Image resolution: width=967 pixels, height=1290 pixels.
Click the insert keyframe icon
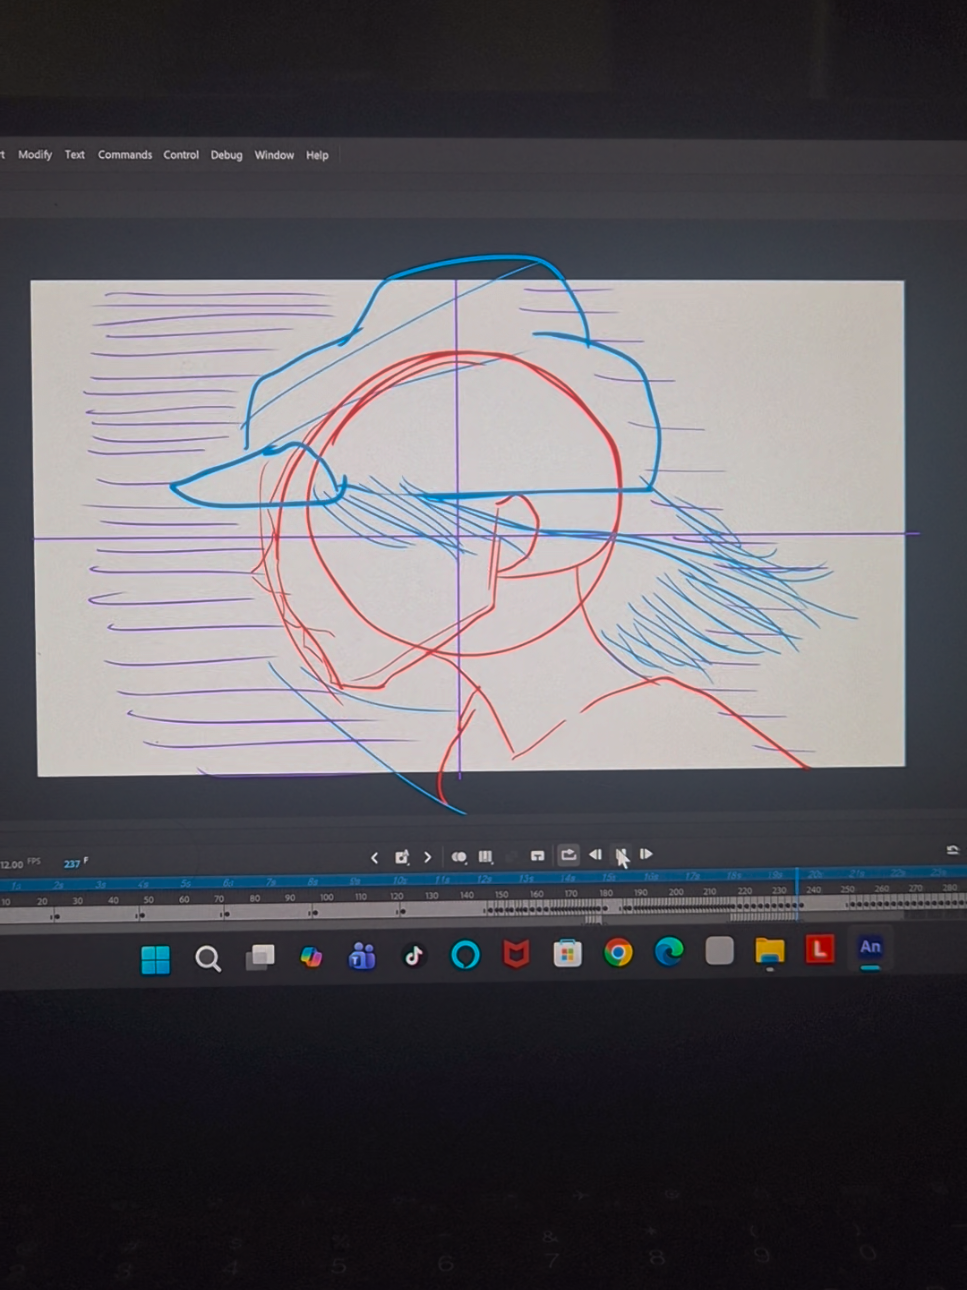401,857
